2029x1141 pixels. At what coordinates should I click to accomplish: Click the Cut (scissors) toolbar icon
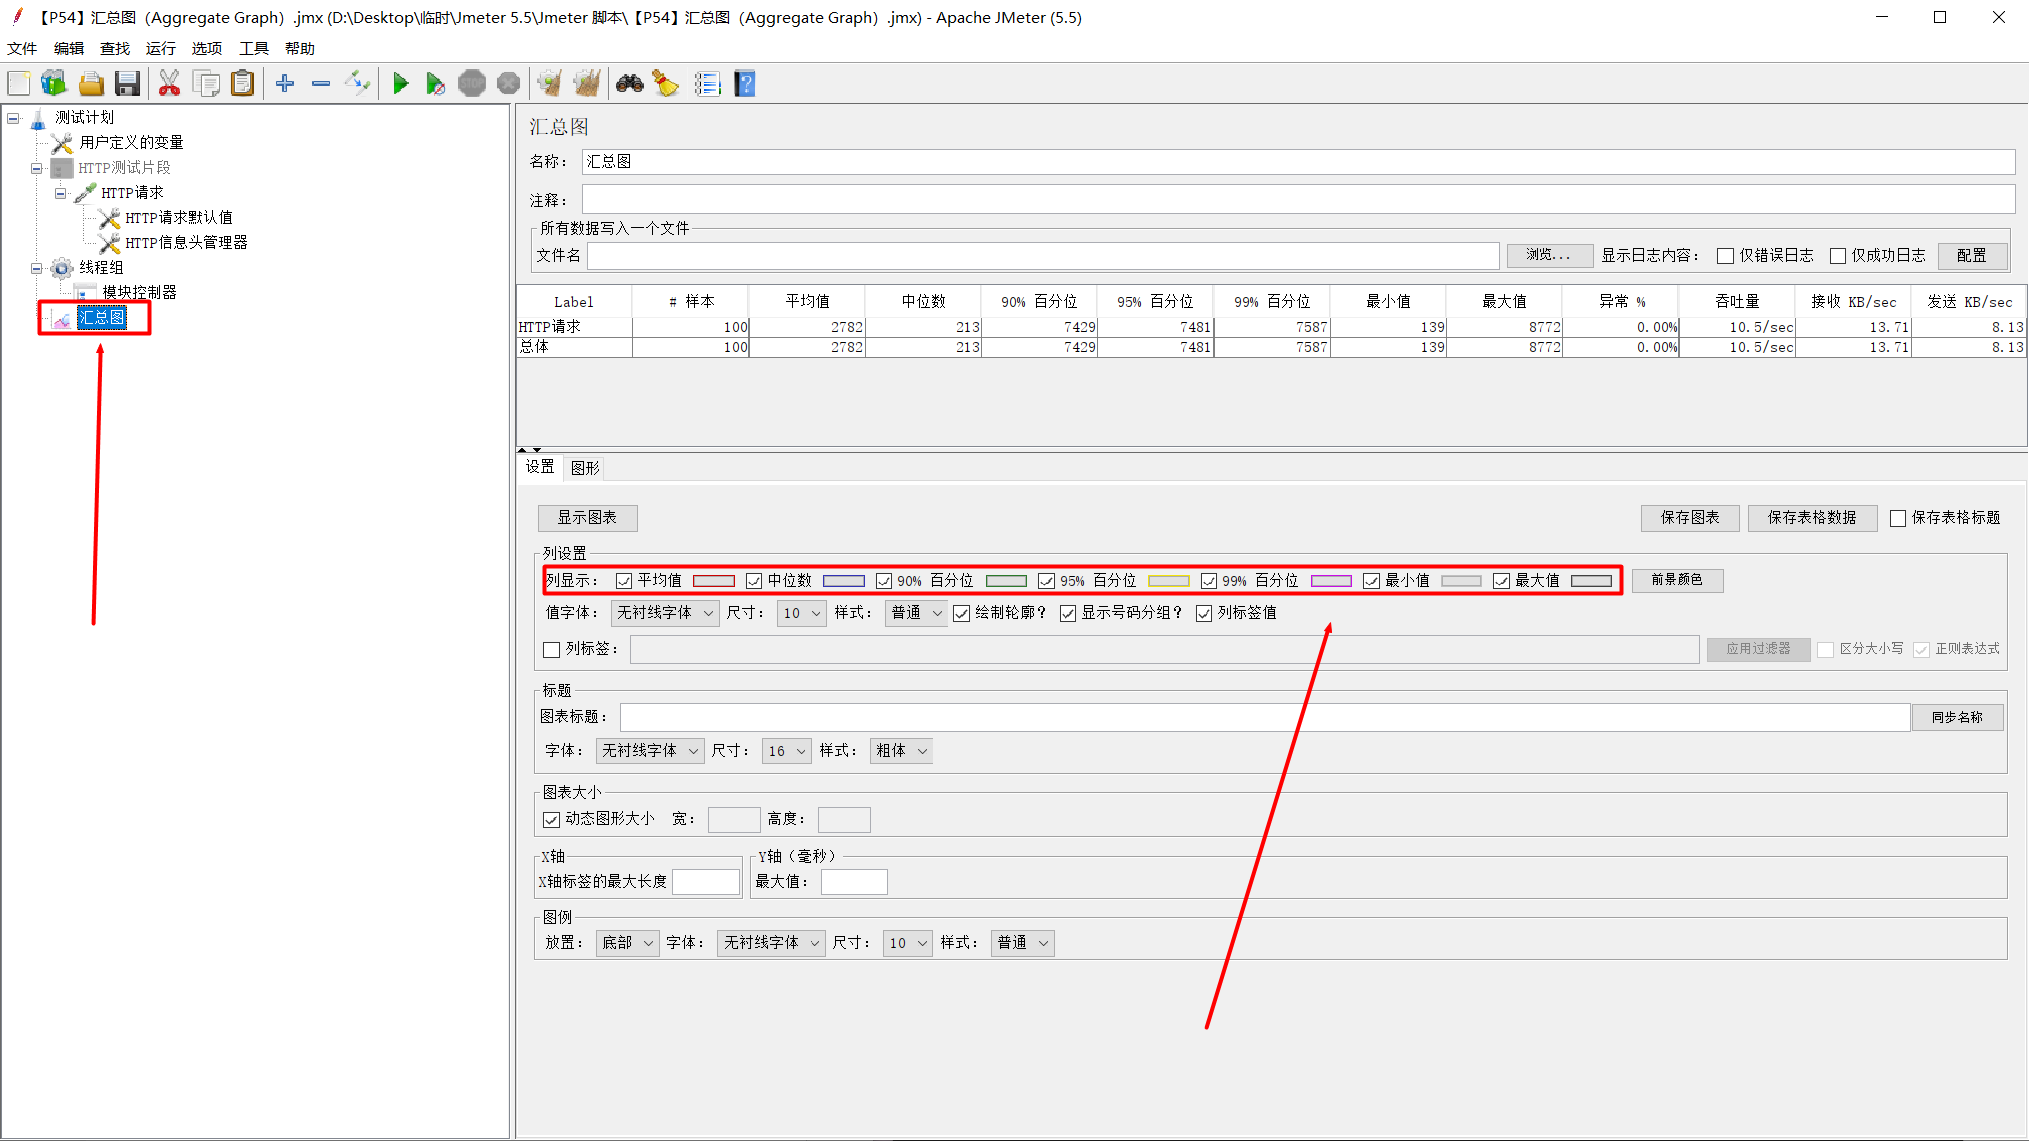pyautogui.click(x=169, y=84)
